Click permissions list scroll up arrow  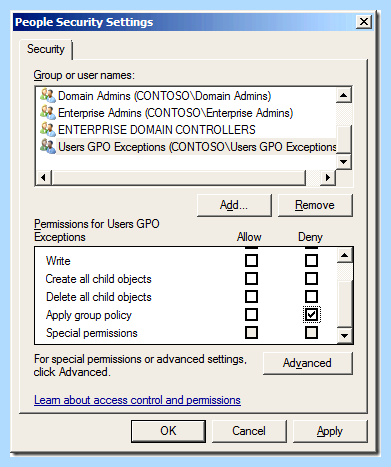tap(345, 255)
